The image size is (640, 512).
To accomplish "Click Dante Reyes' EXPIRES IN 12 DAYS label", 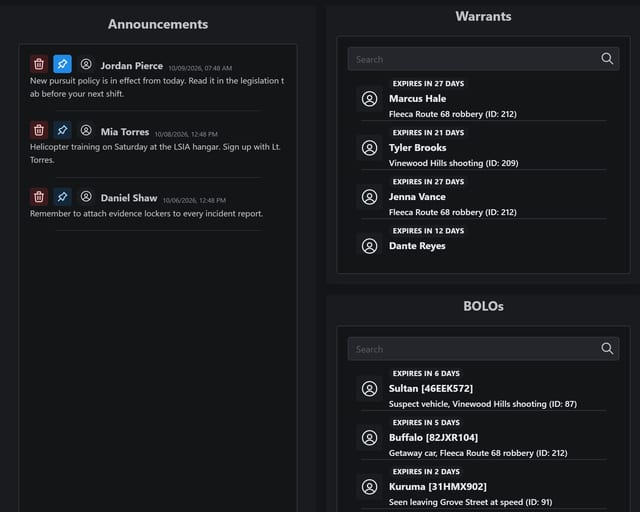I will click(428, 231).
